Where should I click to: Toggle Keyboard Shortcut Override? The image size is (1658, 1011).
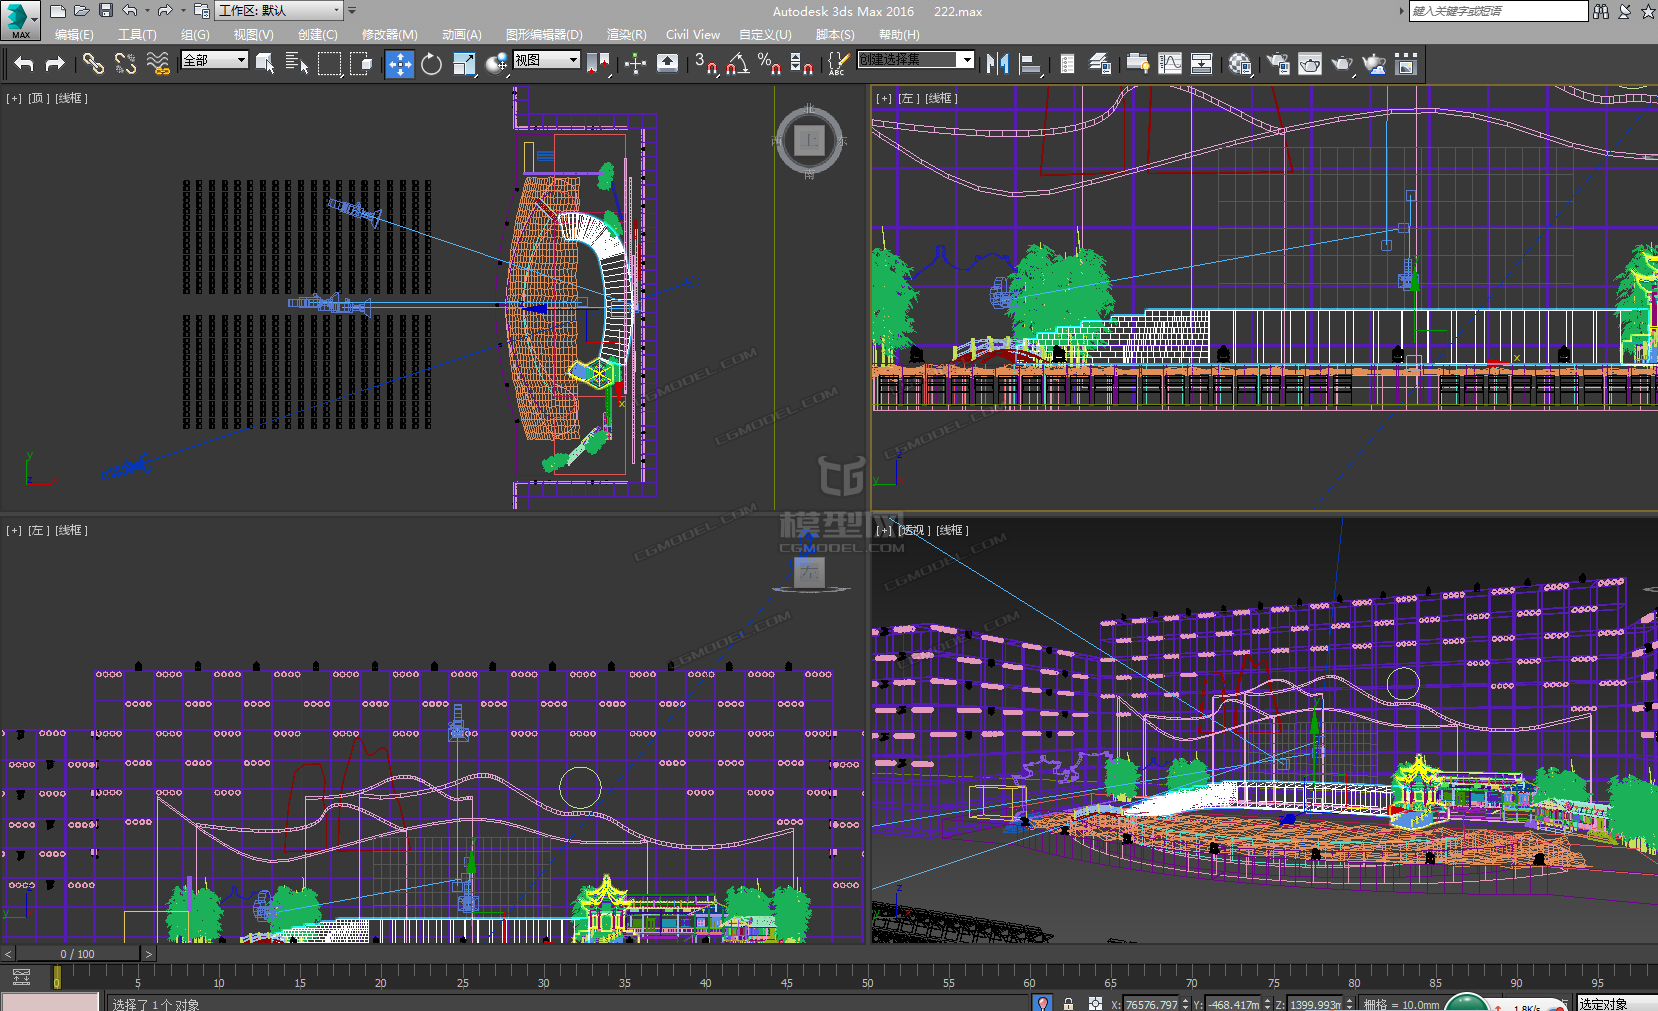[x=667, y=65]
